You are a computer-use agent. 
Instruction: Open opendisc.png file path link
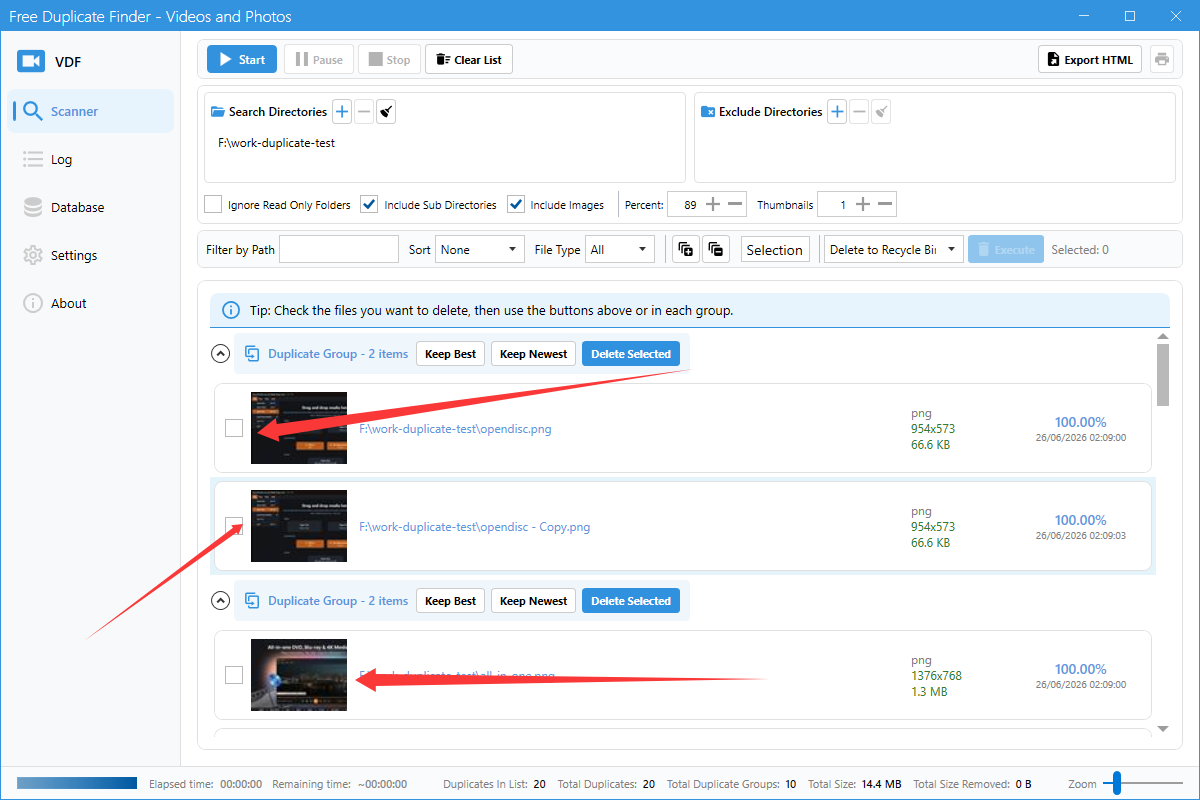point(455,429)
